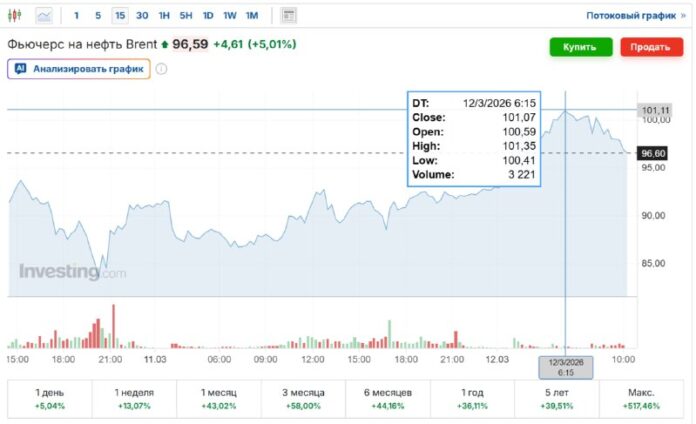Click the green up arrow next to Brent
This screenshot has width=696, height=424.
[165, 45]
